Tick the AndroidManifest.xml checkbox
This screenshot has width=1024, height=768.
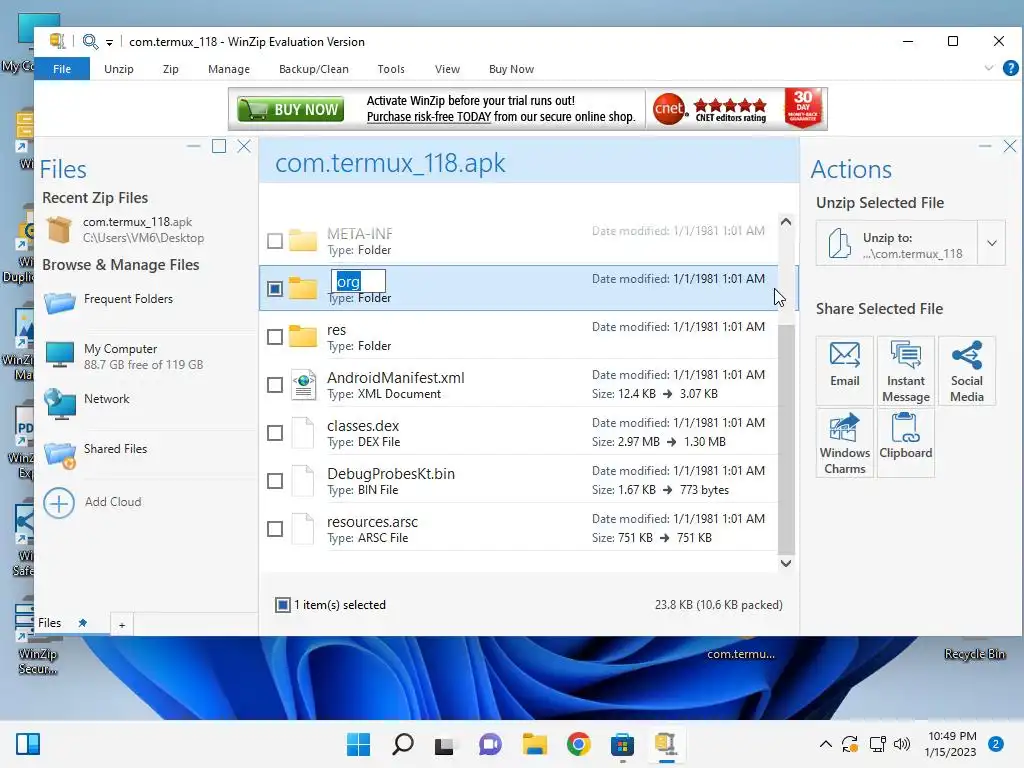point(275,385)
